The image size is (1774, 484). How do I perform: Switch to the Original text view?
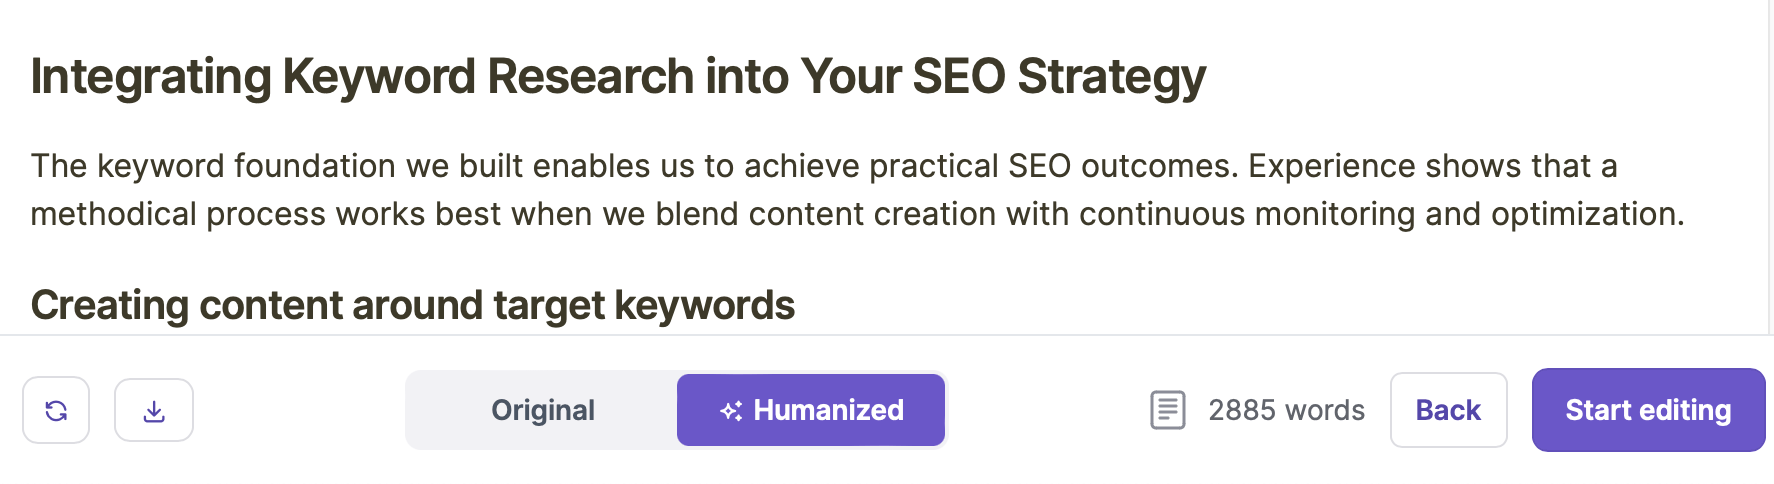pos(543,410)
